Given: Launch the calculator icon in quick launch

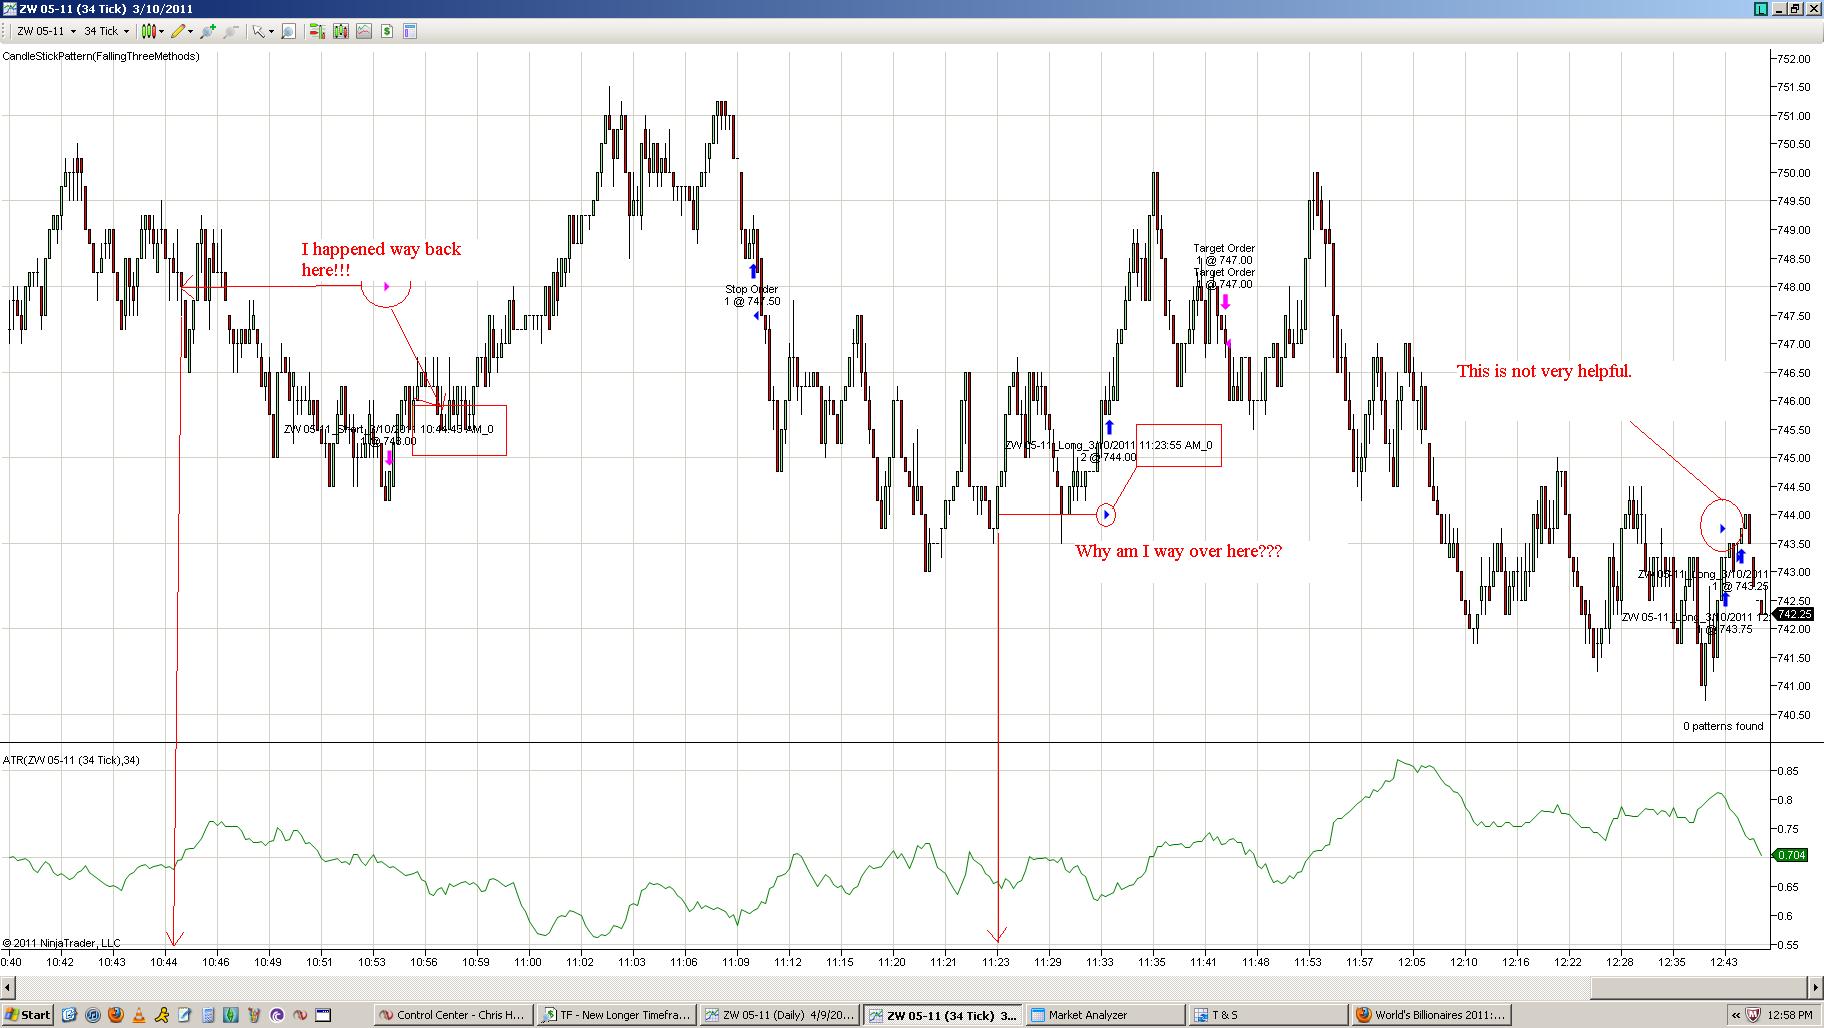Looking at the screenshot, I should pos(208,1015).
